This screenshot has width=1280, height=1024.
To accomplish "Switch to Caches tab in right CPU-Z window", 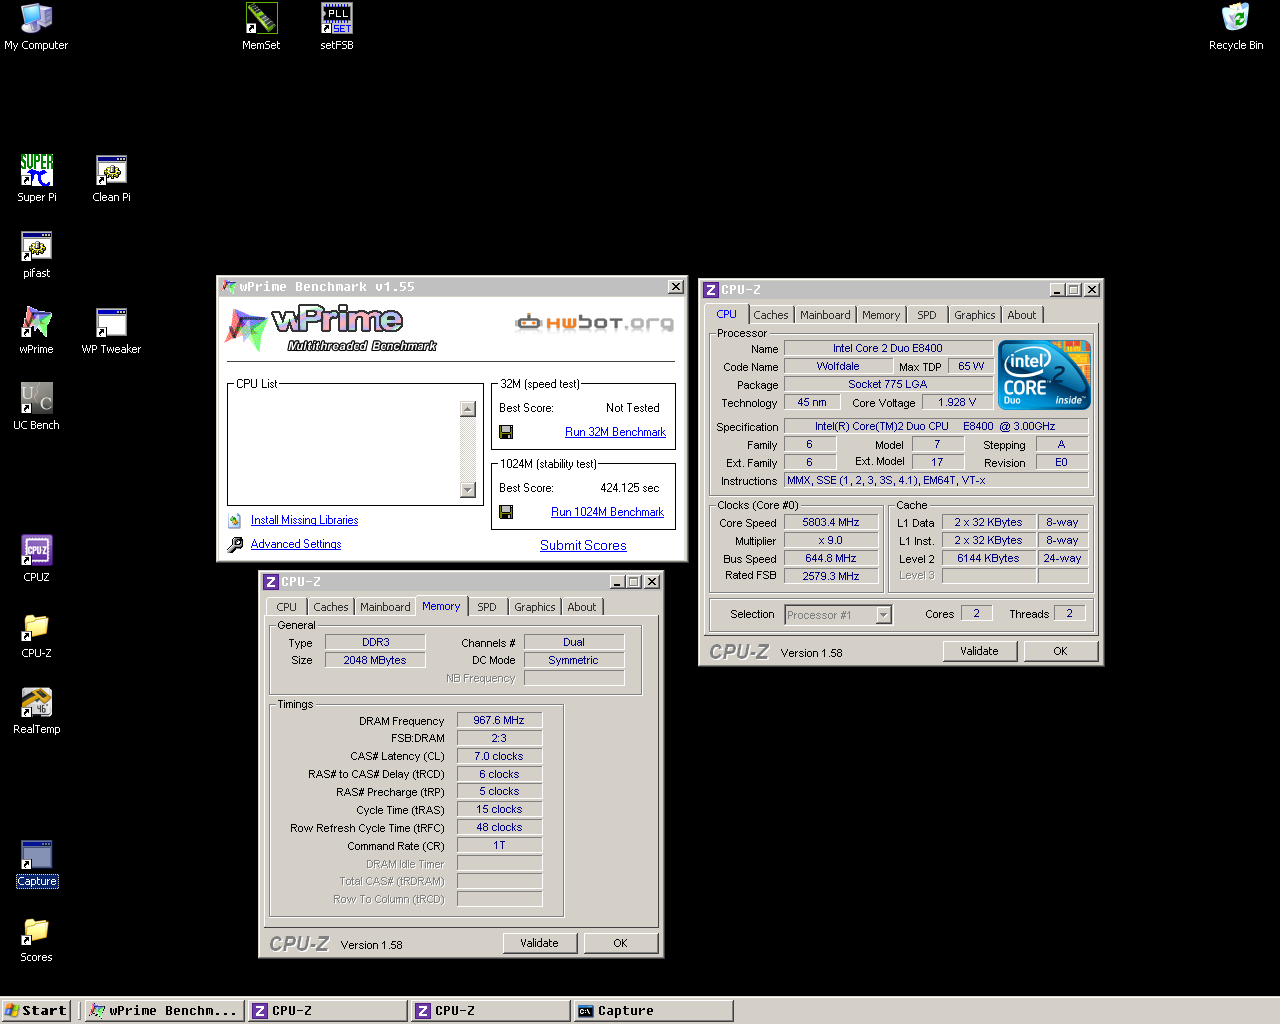I will (x=771, y=315).
